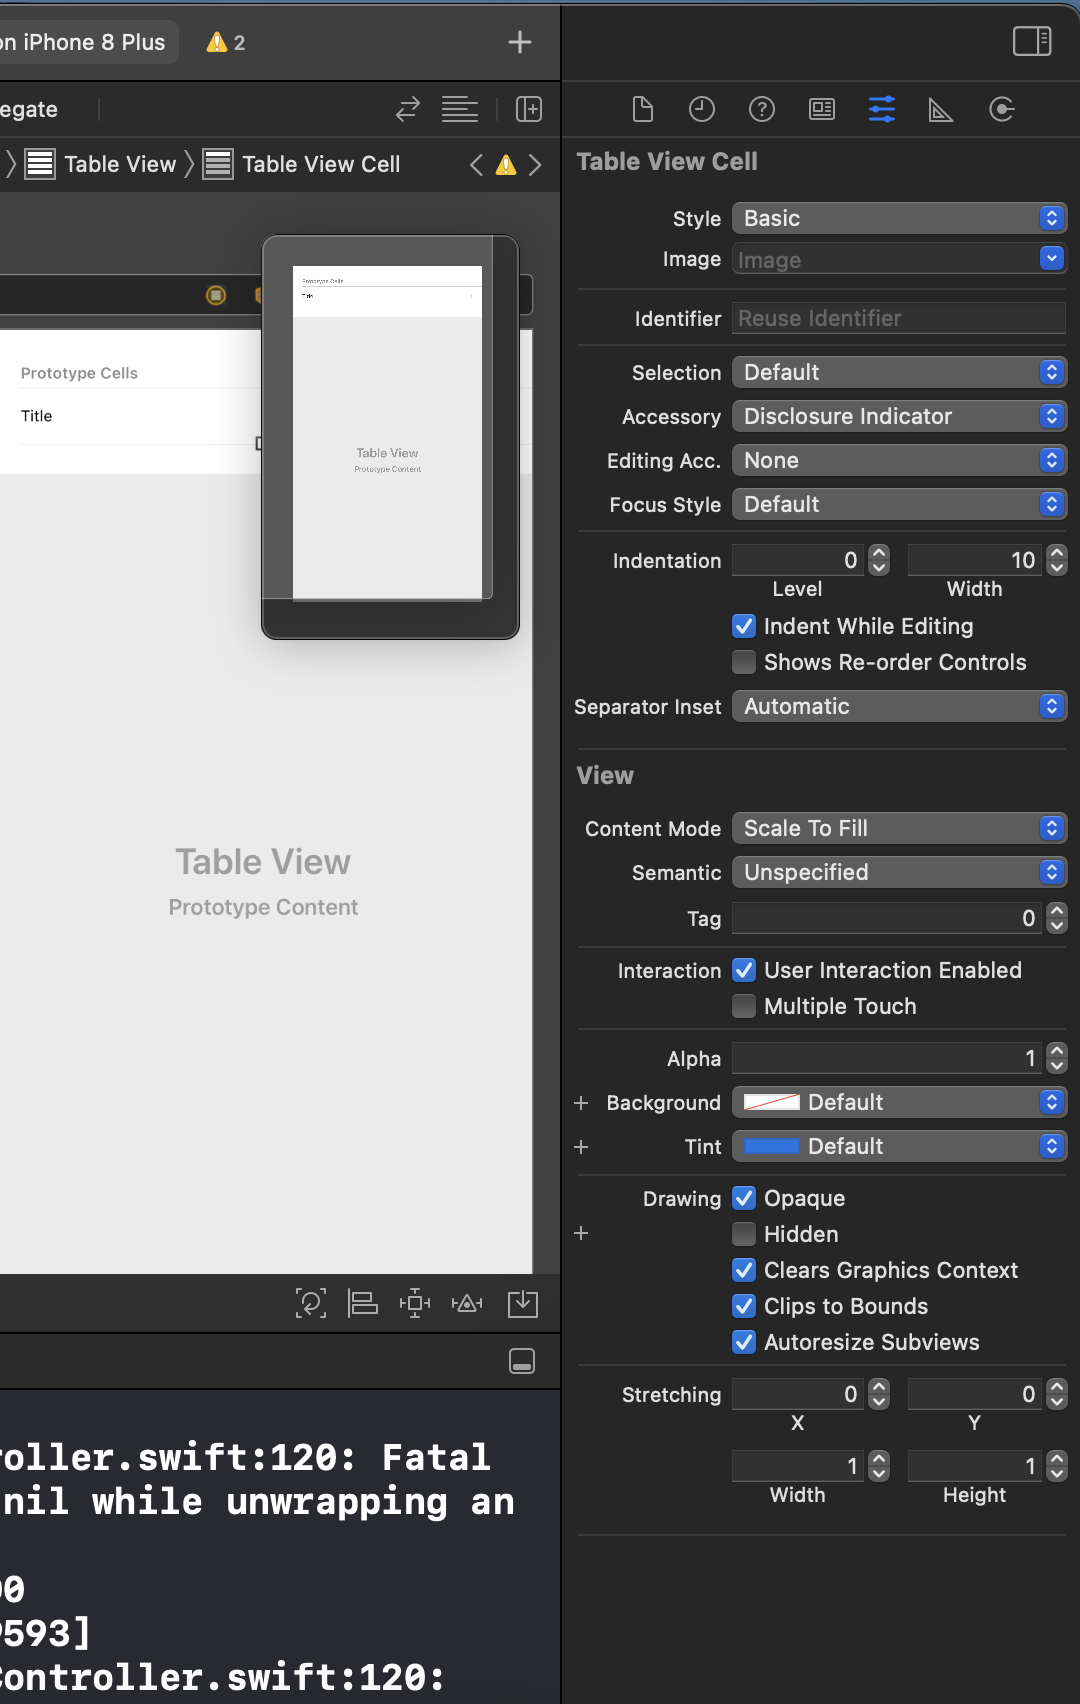Image resolution: width=1080 pixels, height=1704 pixels.
Task: Toggle Clears Graphics Context checkbox
Action: click(744, 1270)
